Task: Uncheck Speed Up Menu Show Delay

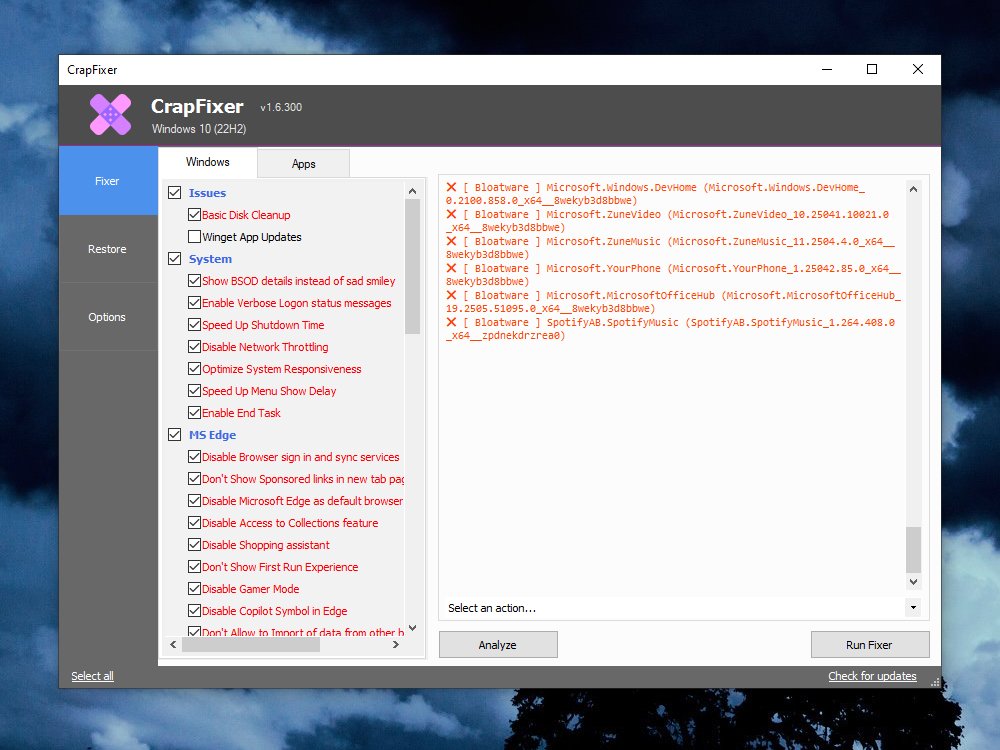Action: point(195,390)
